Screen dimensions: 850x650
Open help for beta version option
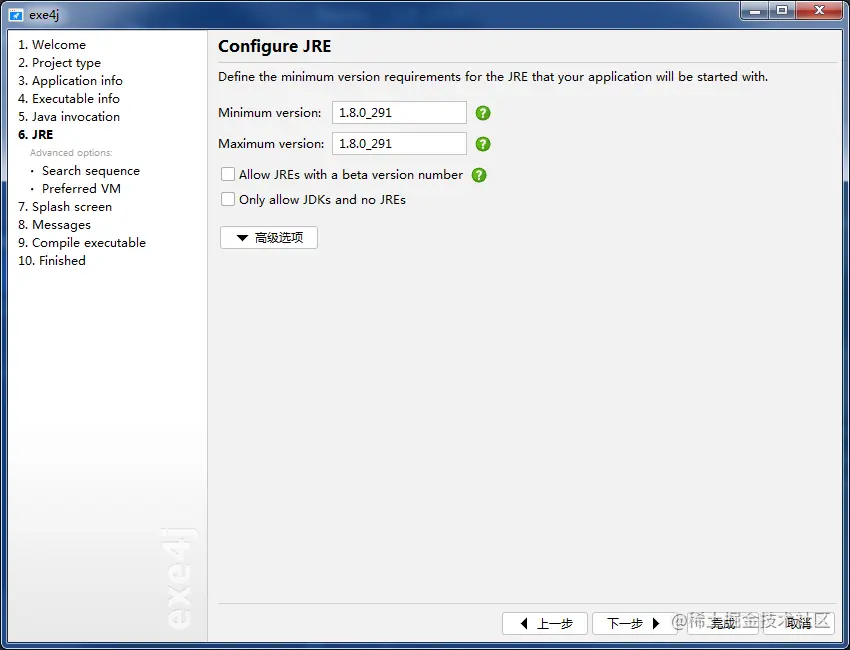pos(479,175)
